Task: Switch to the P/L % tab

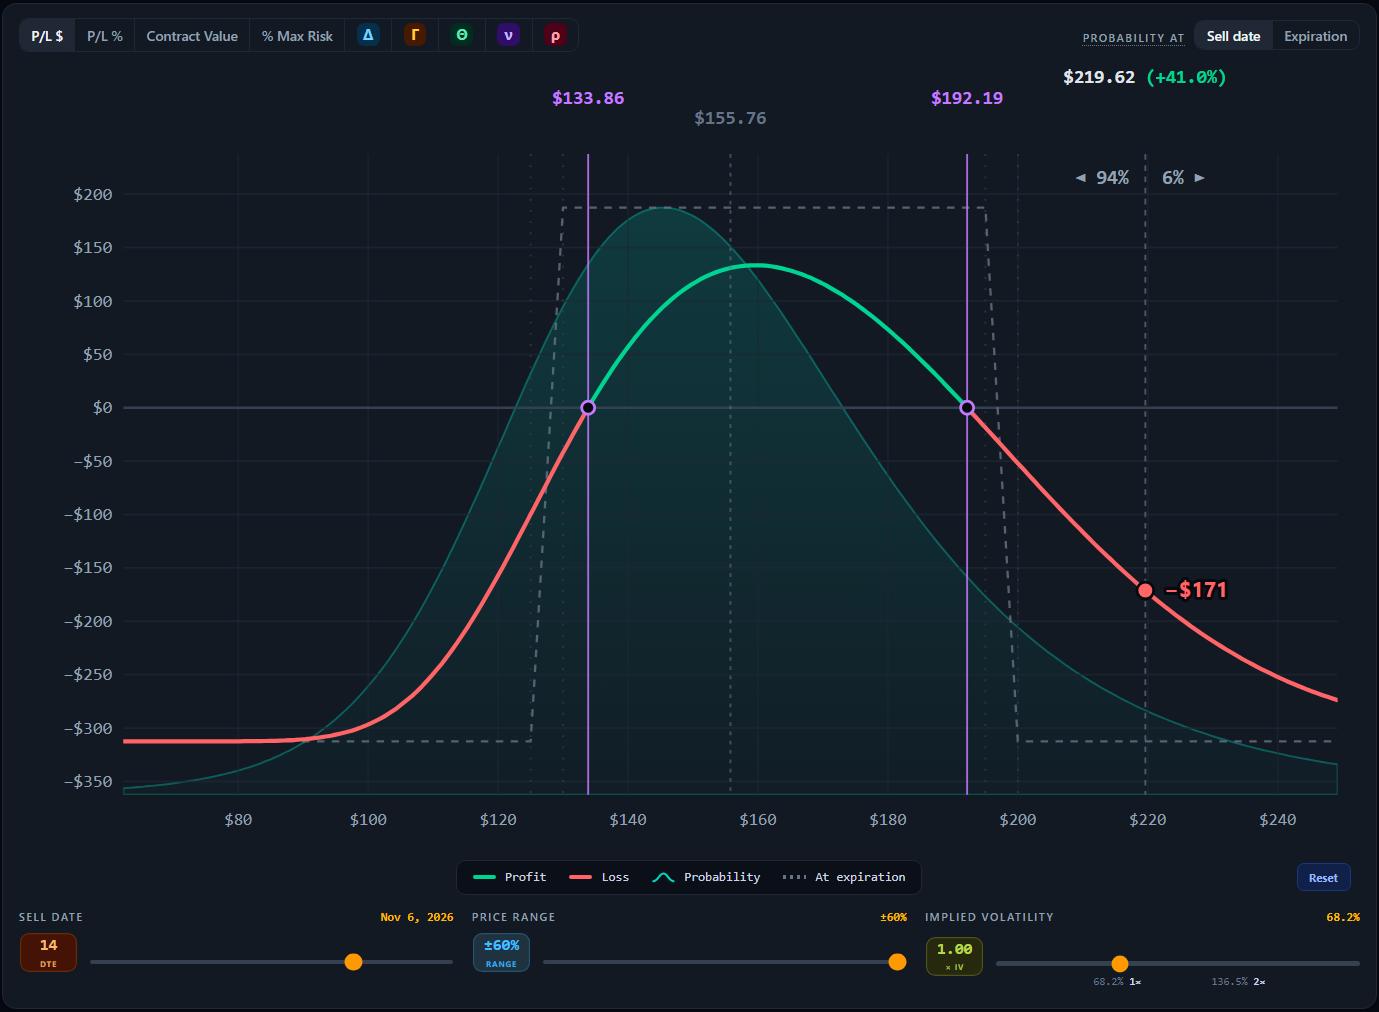Action: (105, 36)
